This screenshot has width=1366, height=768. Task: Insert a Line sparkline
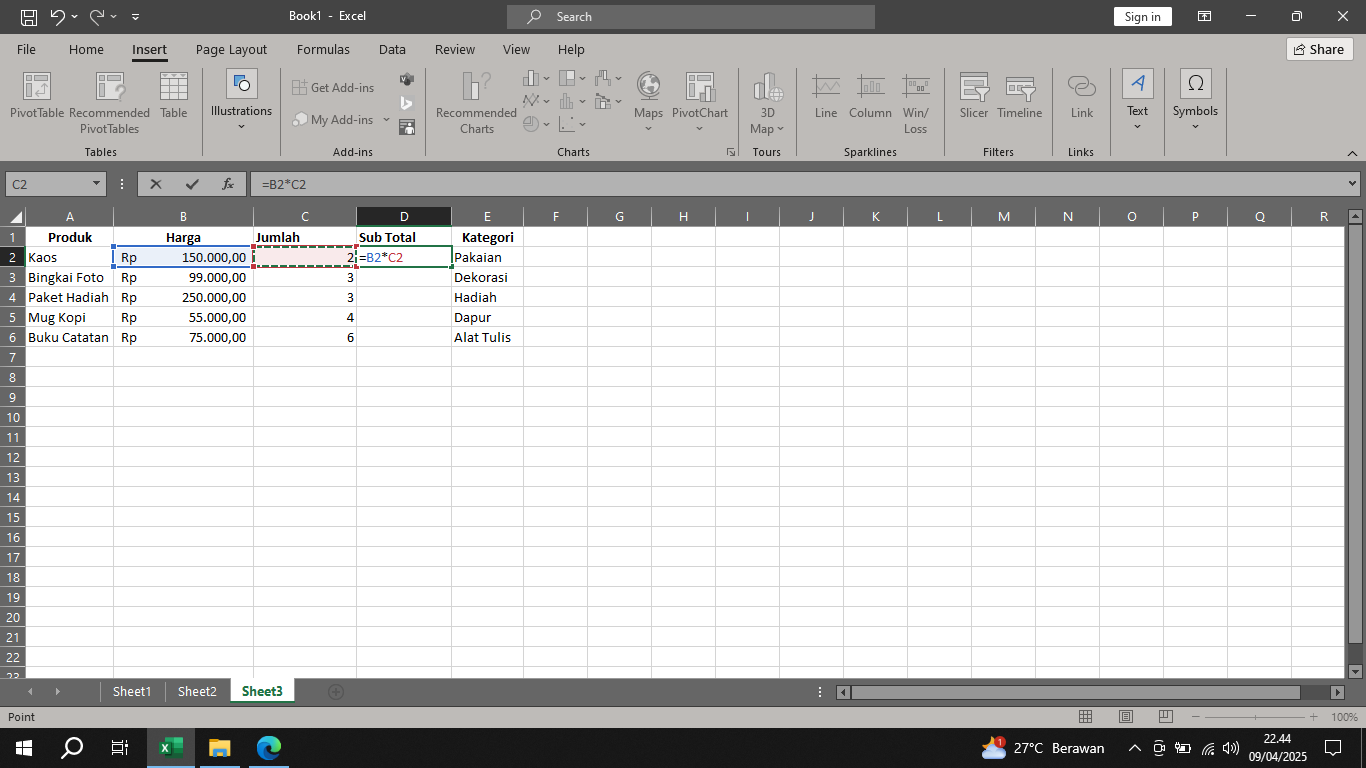point(825,100)
